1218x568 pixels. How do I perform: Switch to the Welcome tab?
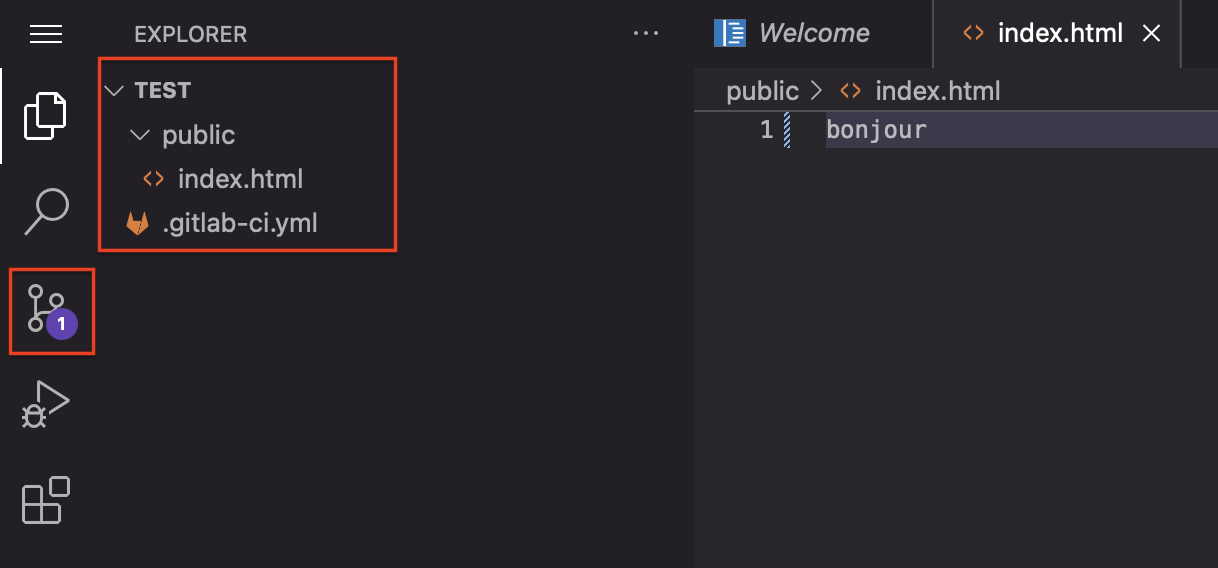(x=792, y=33)
